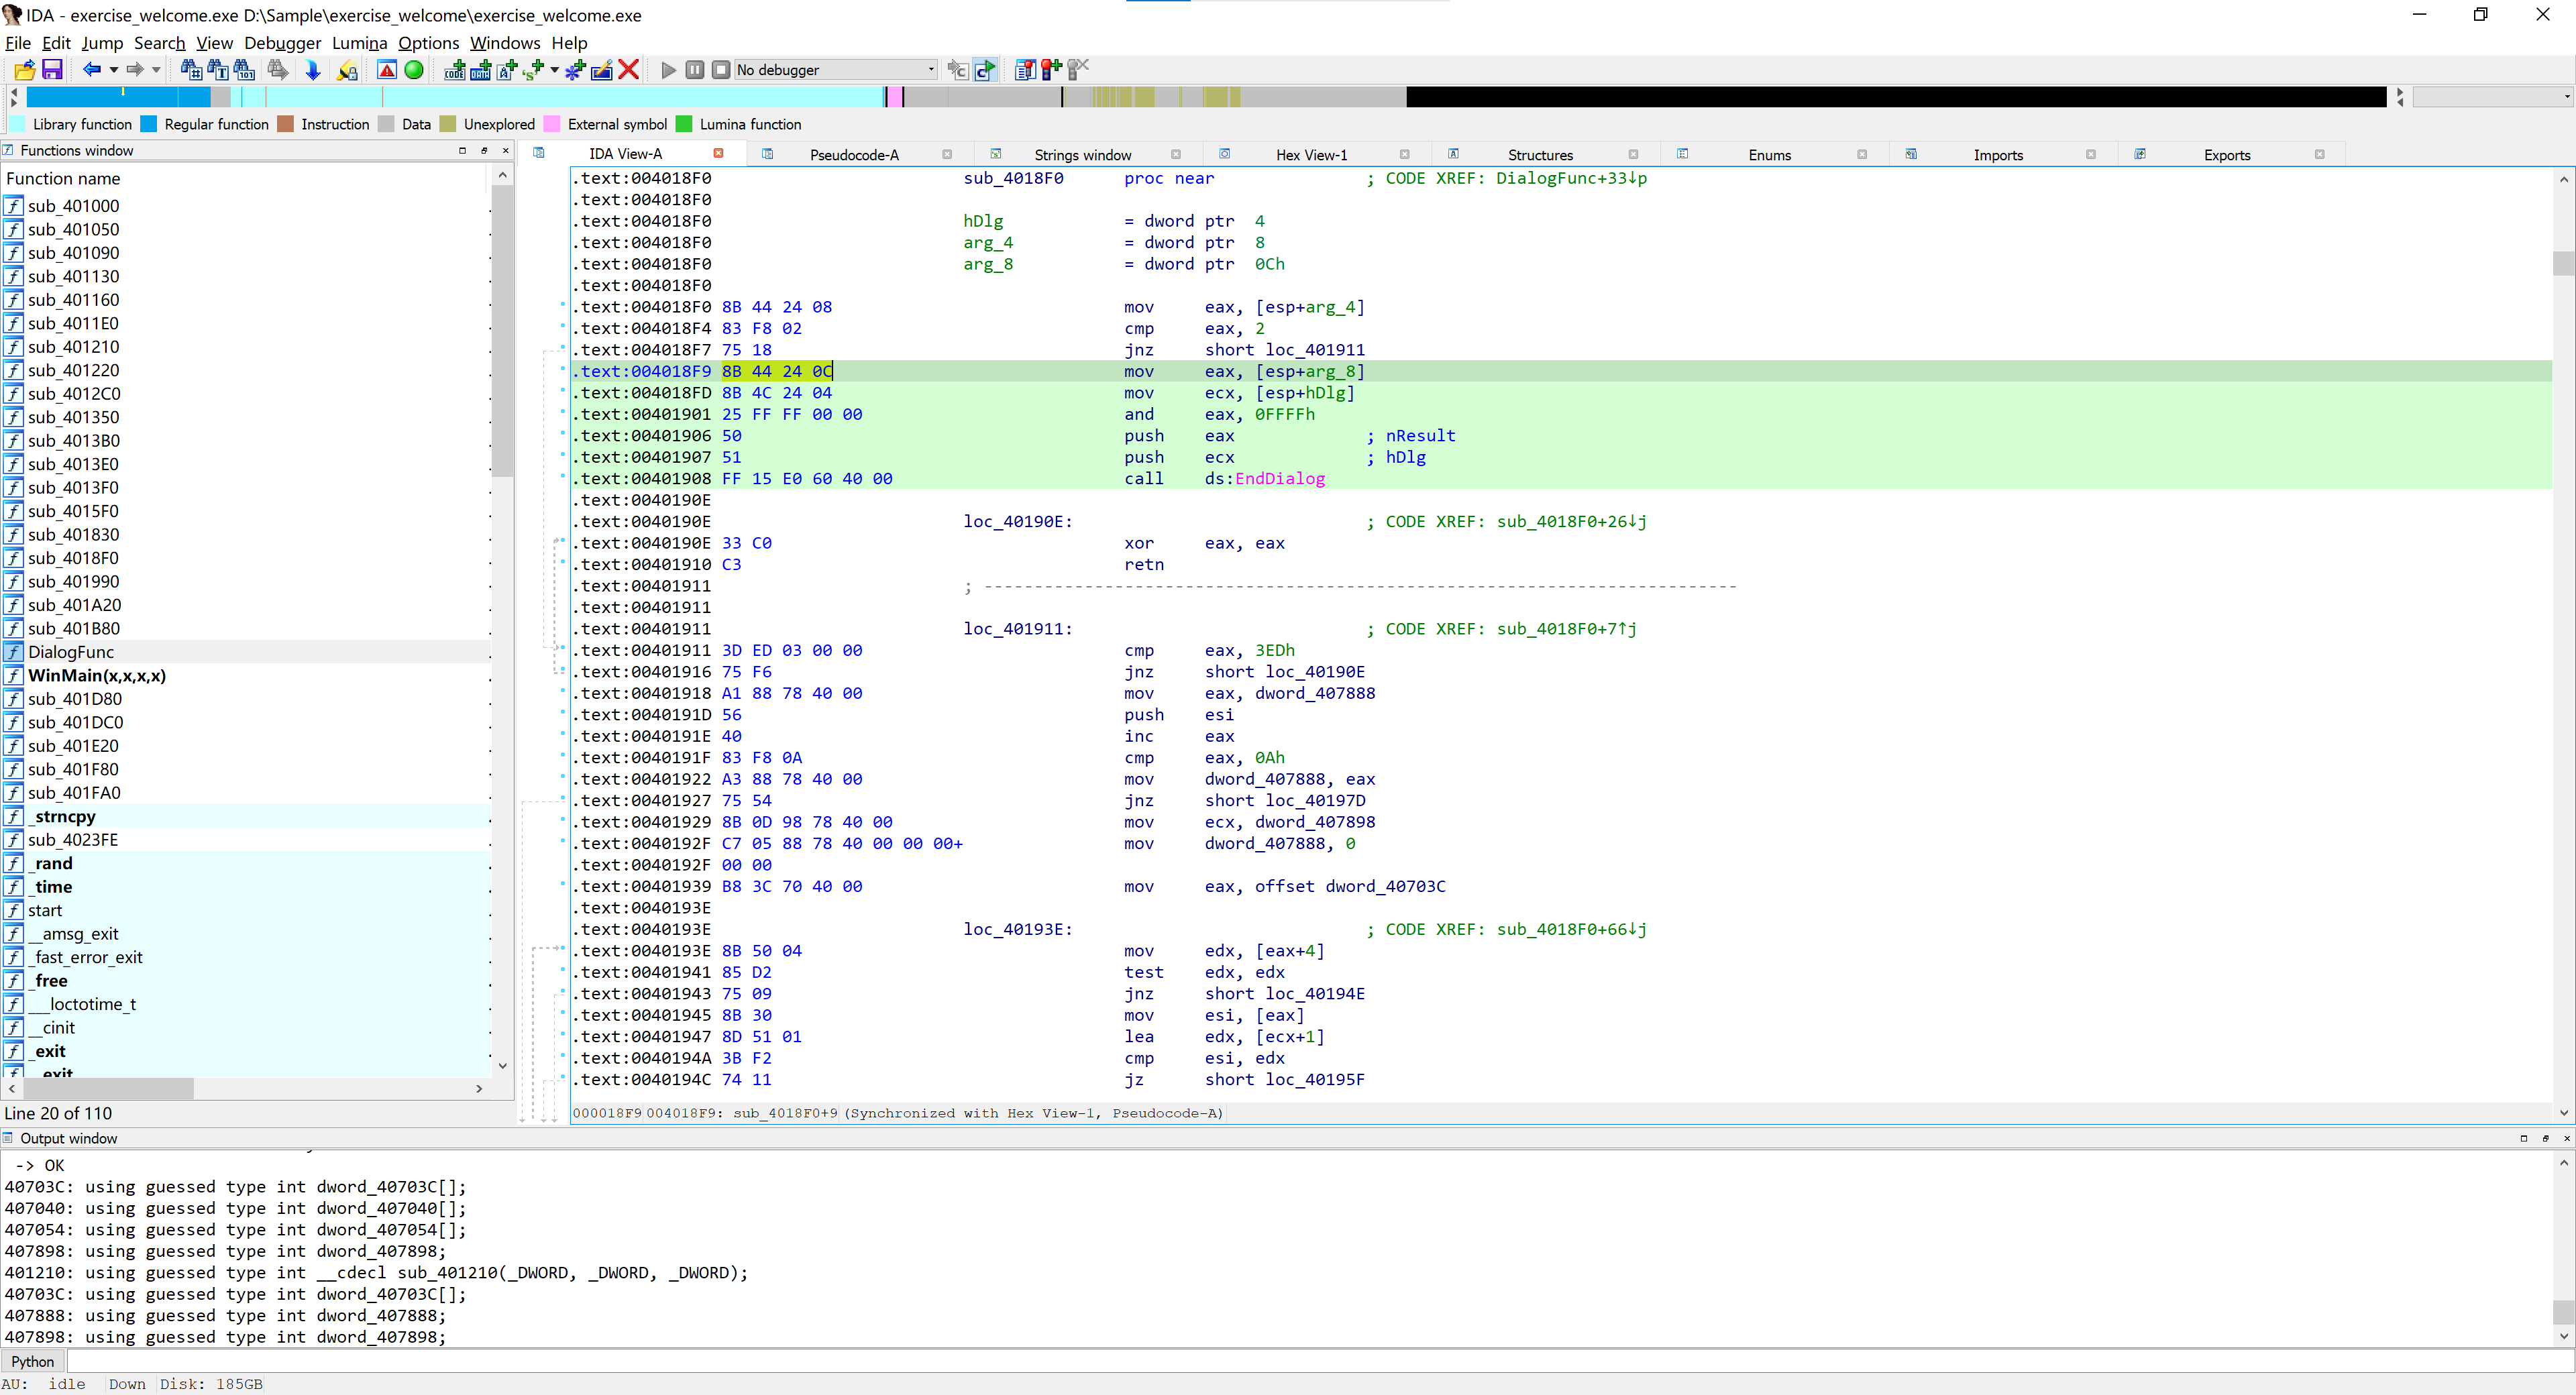The width and height of the screenshot is (2576, 1395).
Task: Close the Enums tab
Action: click(1862, 154)
